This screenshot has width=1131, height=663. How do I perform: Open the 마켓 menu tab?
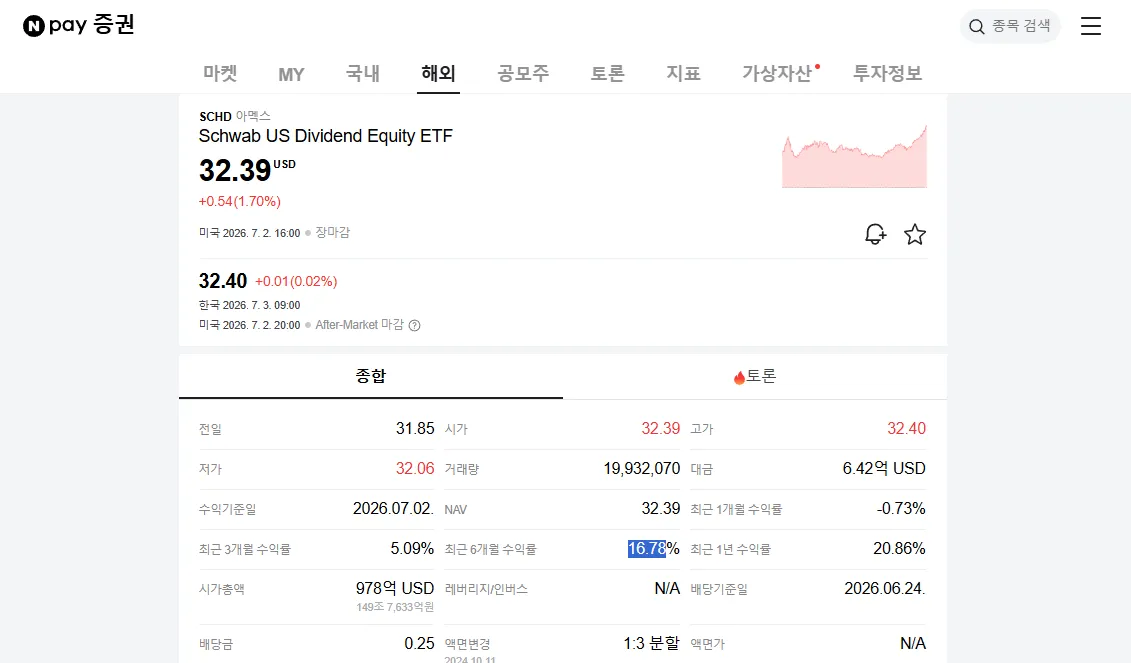pyautogui.click(x=220, y=74)
